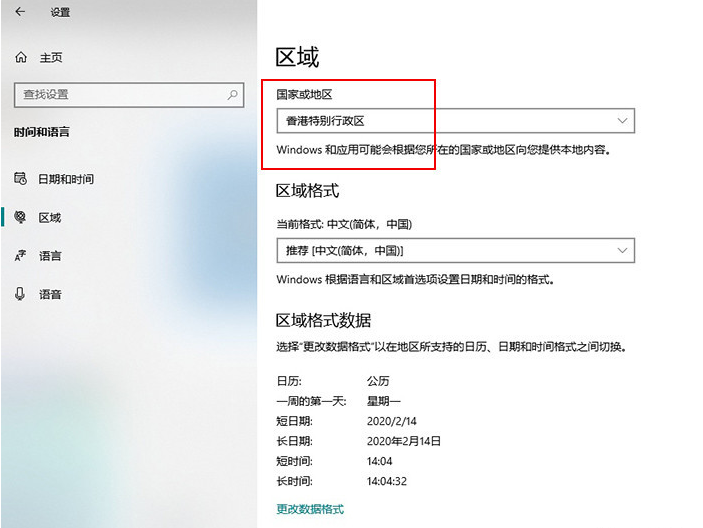Open the 推荐 [中文(简体，中国)] format dropdown
The image size is (703, 528).
tap(456, 251)
